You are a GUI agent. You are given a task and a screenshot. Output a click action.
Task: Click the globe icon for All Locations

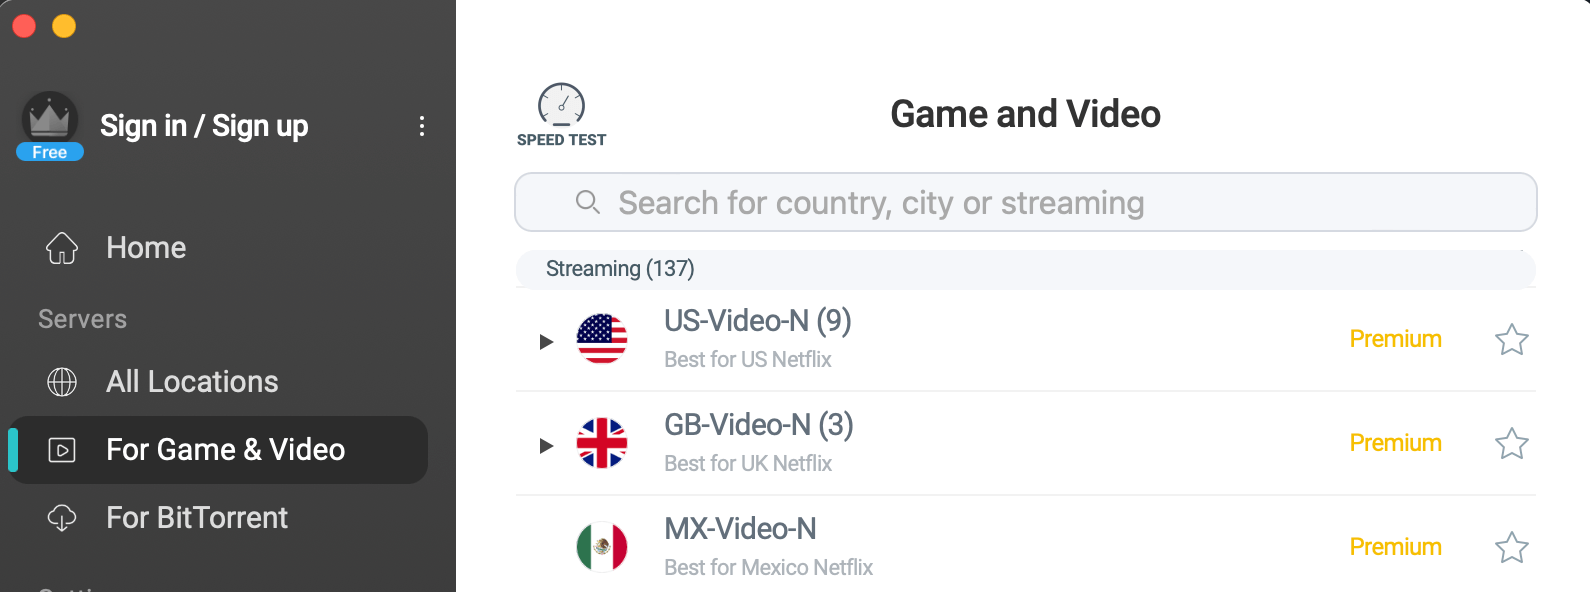click(62, 382)
